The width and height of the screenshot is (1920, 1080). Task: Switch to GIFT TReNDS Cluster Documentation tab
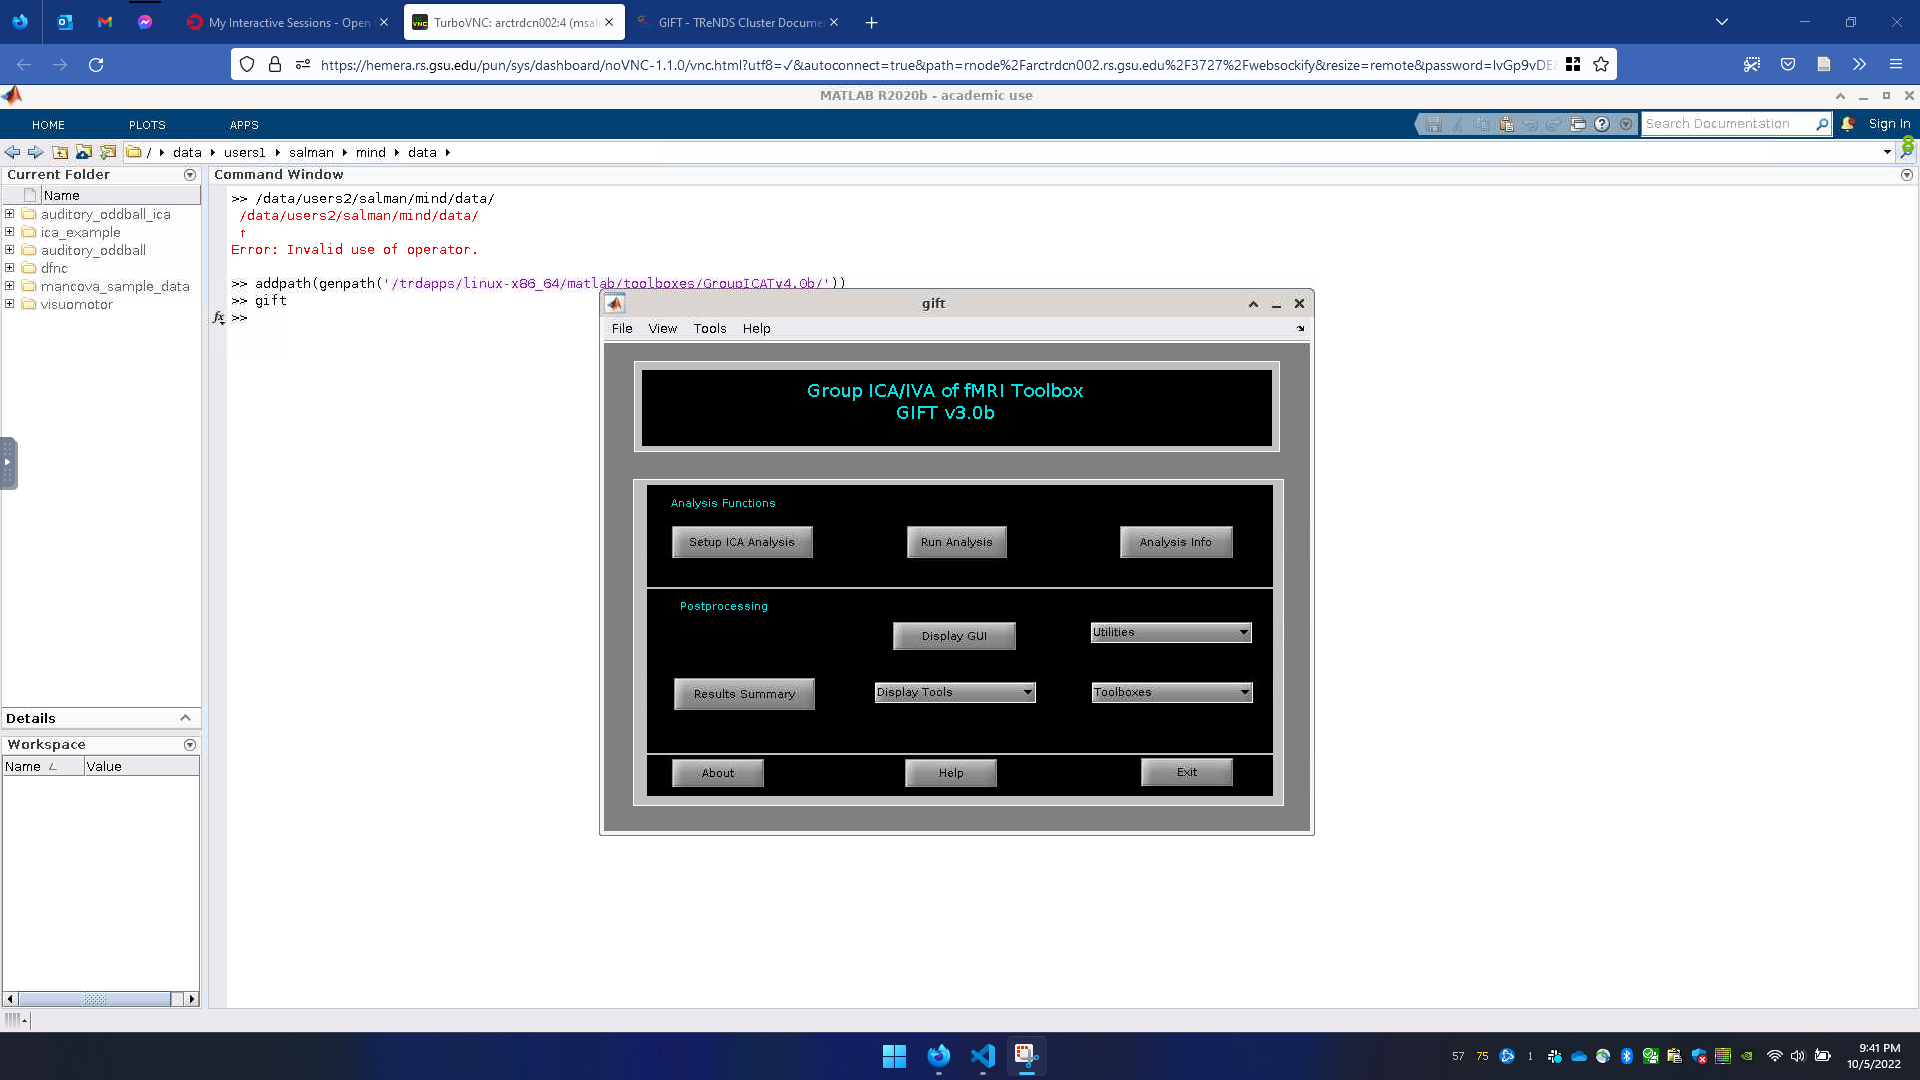(x=740, y=22)
